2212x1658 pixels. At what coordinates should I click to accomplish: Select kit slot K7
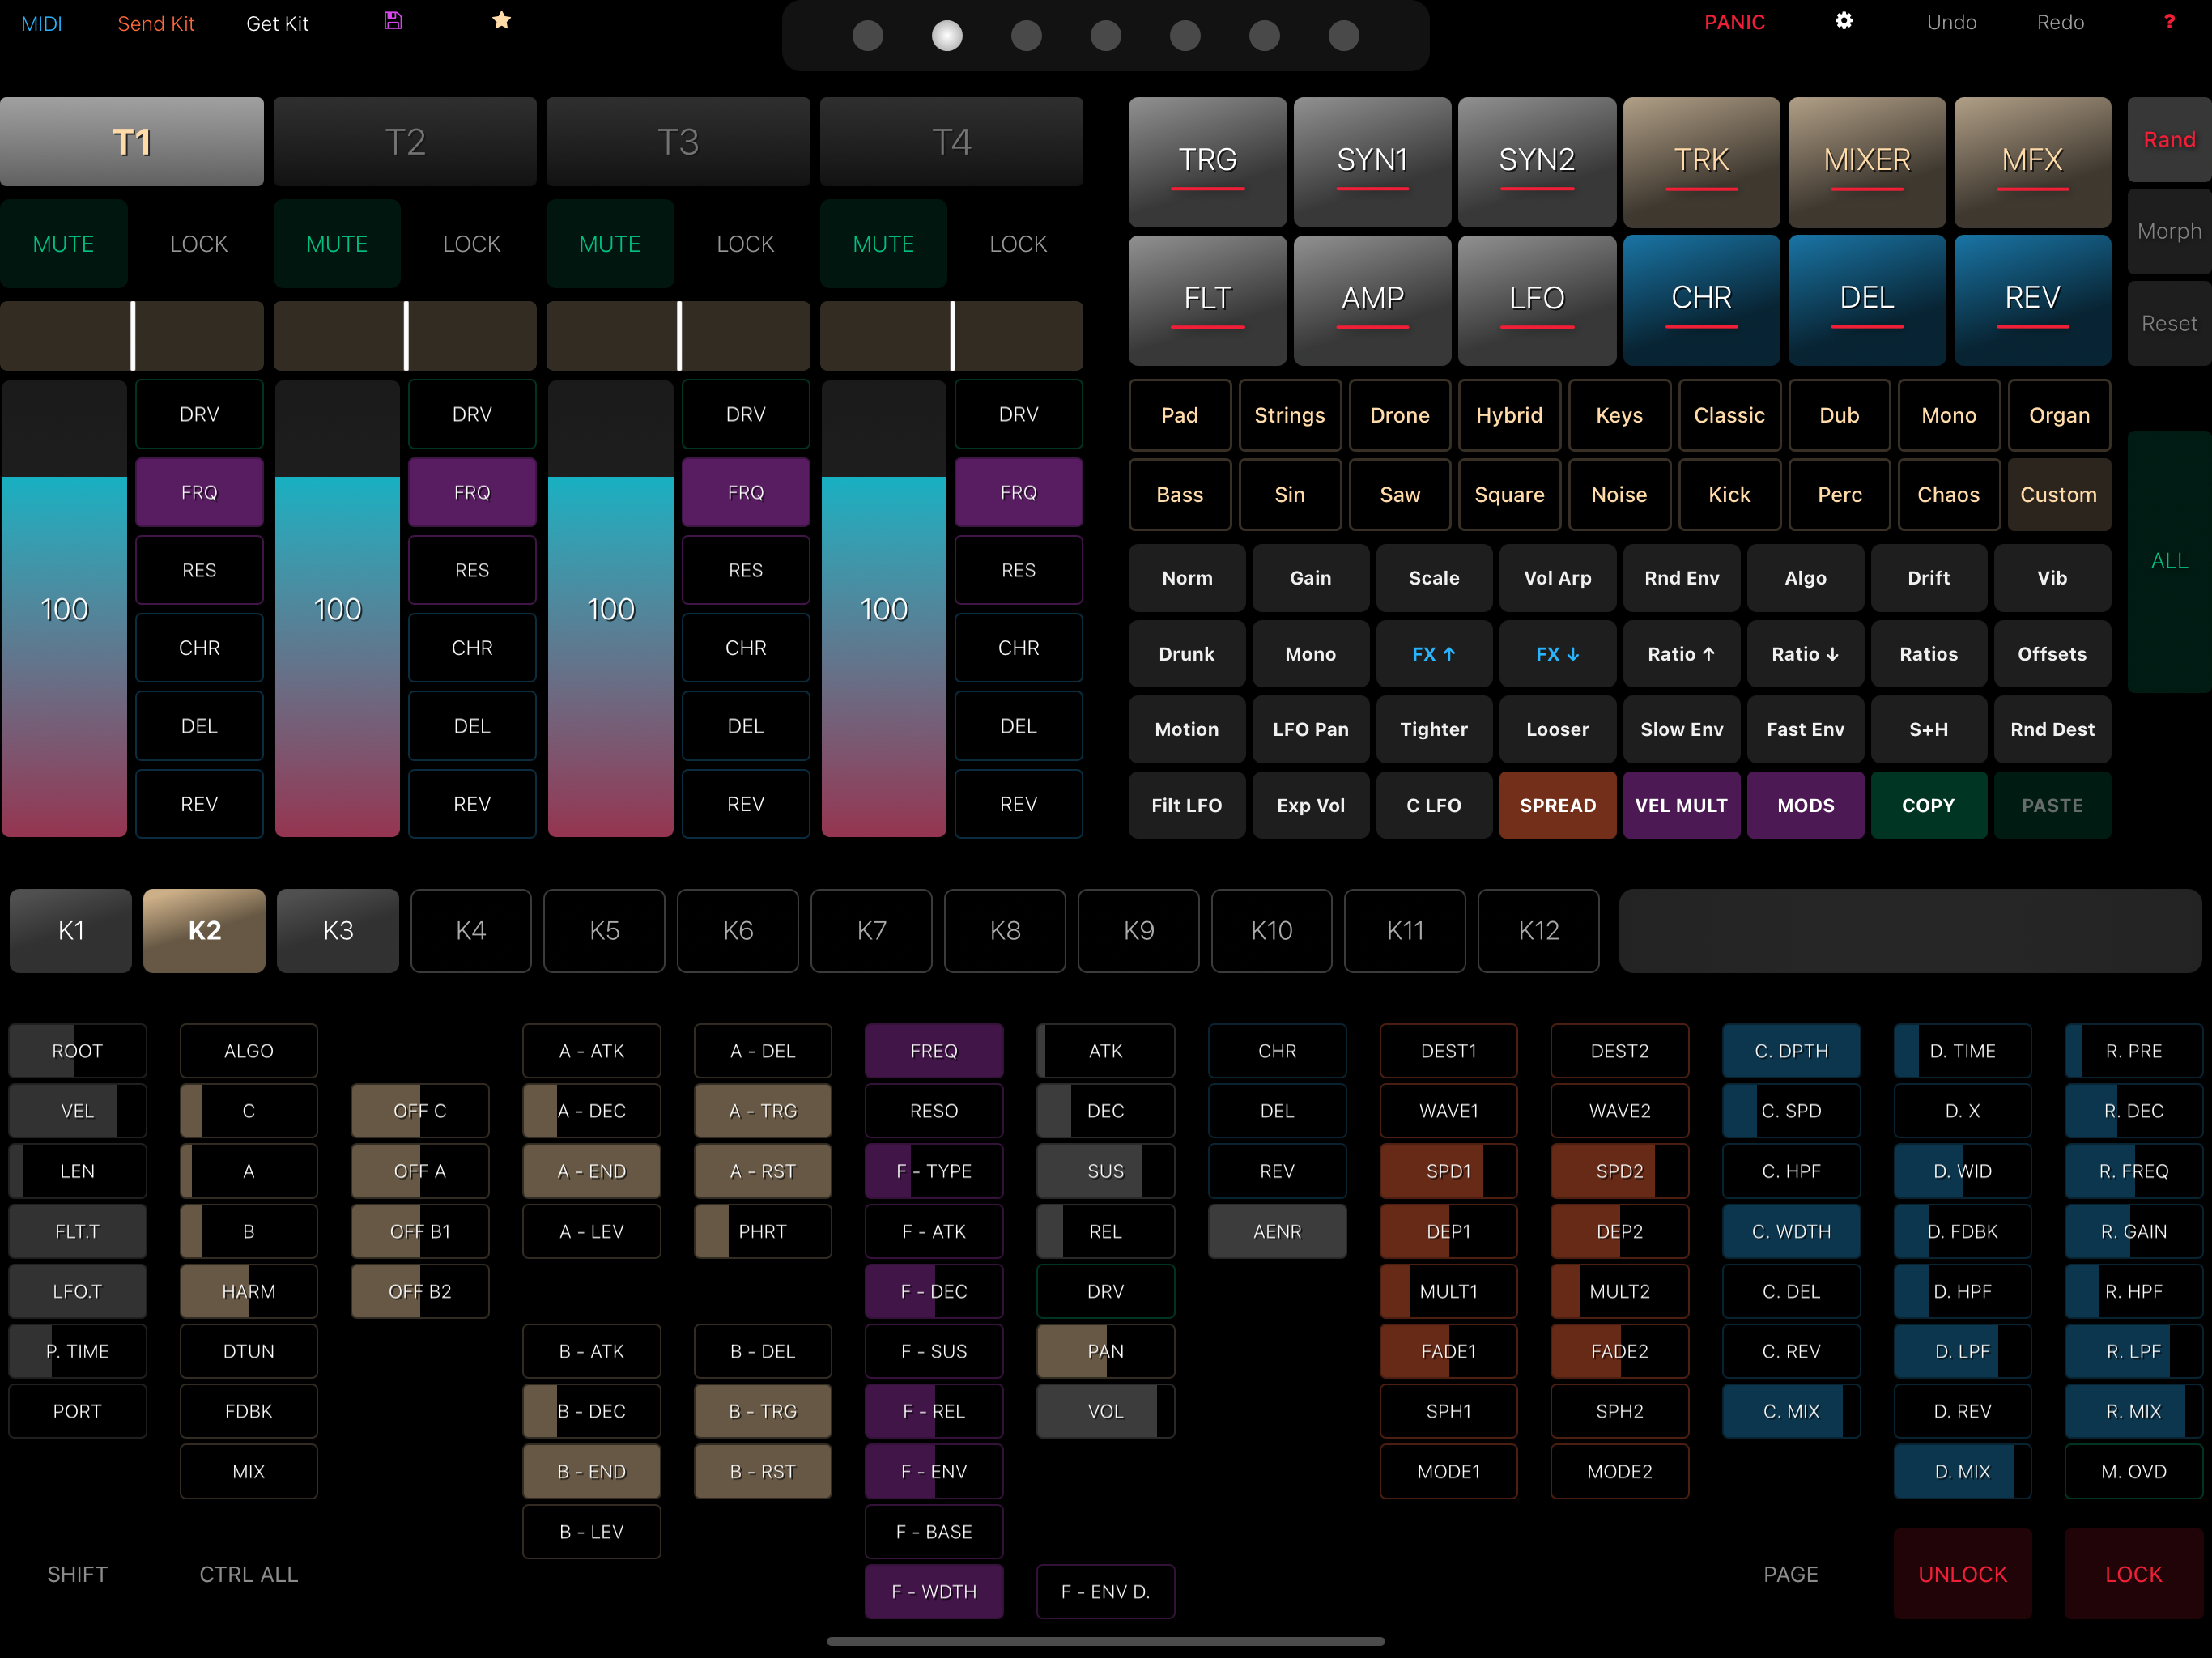point(871,931)
